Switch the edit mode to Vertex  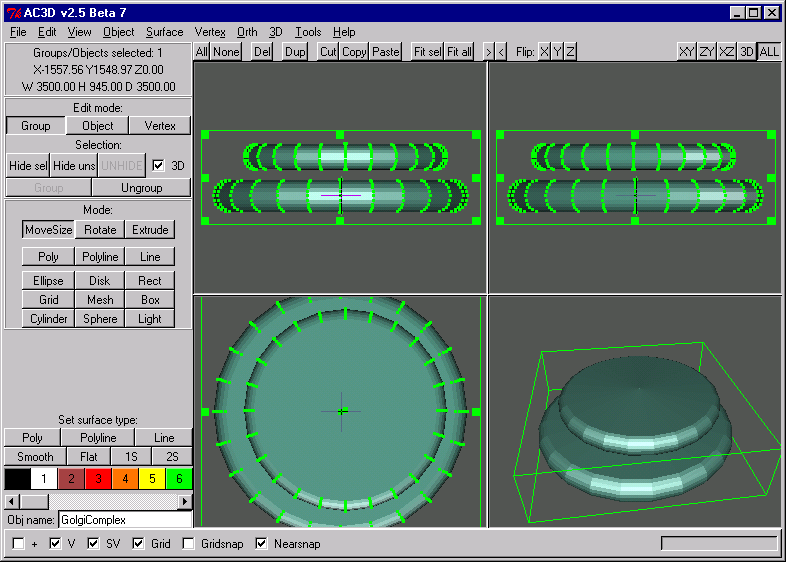(x=160, y=126)
